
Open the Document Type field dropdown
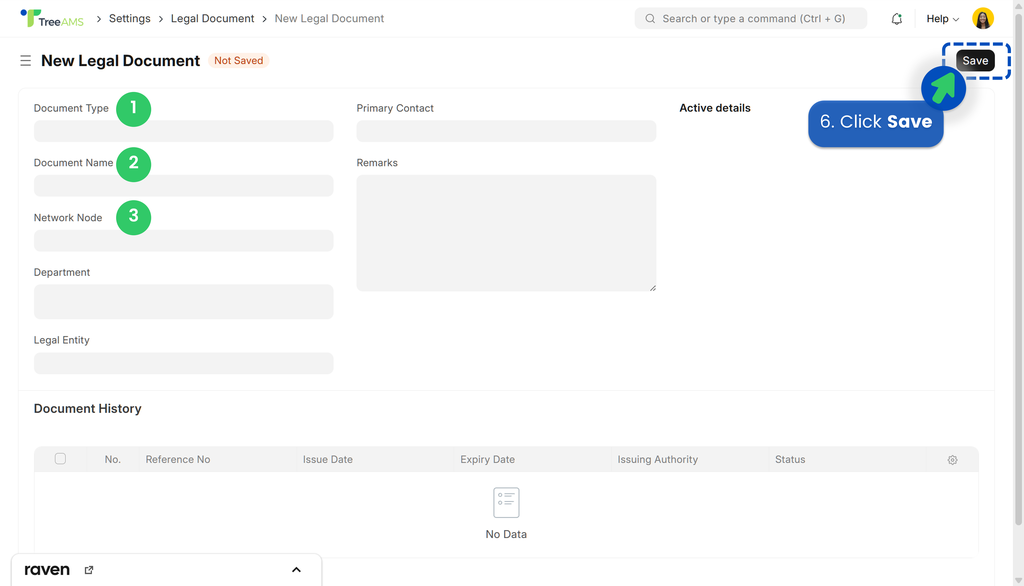183,131
